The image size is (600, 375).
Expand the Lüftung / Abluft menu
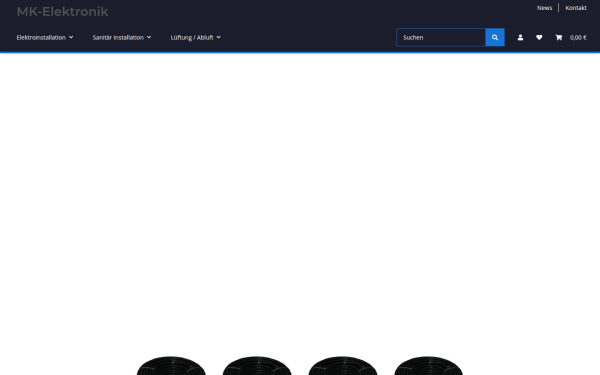[x=196, y=38]
